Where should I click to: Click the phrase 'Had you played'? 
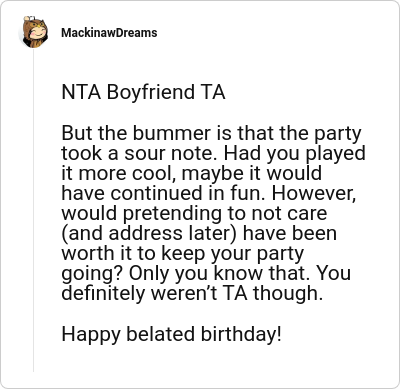coord(294,154)
